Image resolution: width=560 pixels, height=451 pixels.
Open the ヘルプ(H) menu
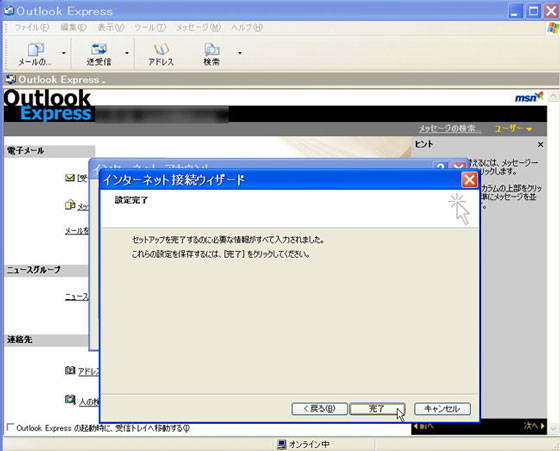(x=247, y=27)
